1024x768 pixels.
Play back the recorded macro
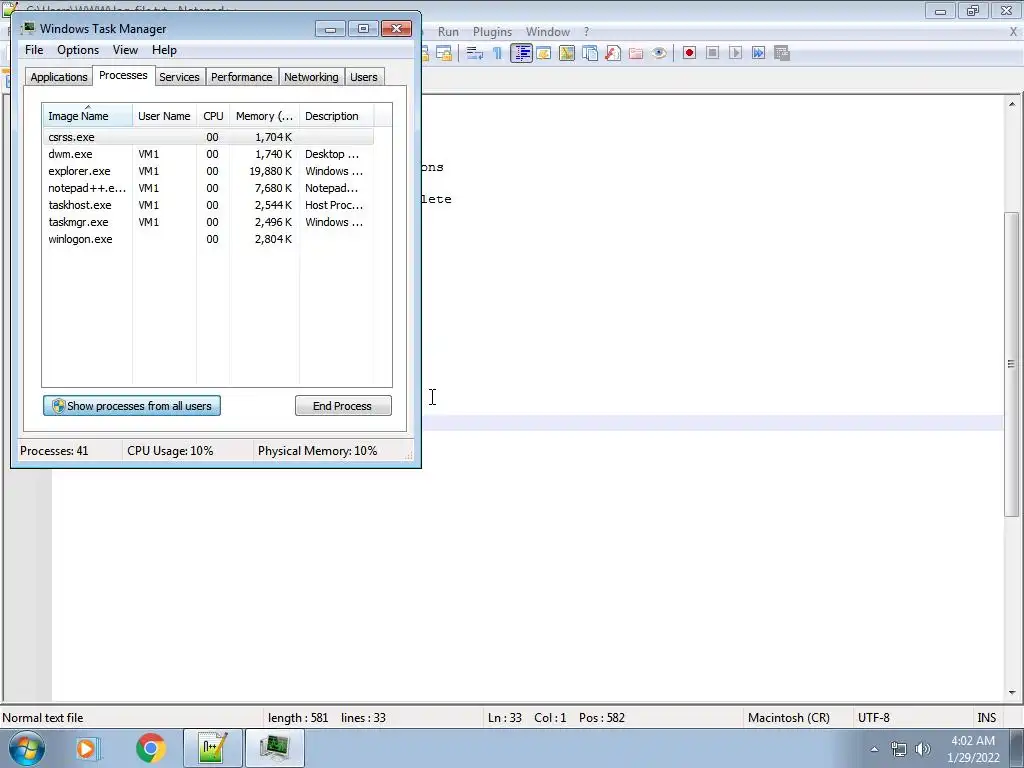click(735, 53)
